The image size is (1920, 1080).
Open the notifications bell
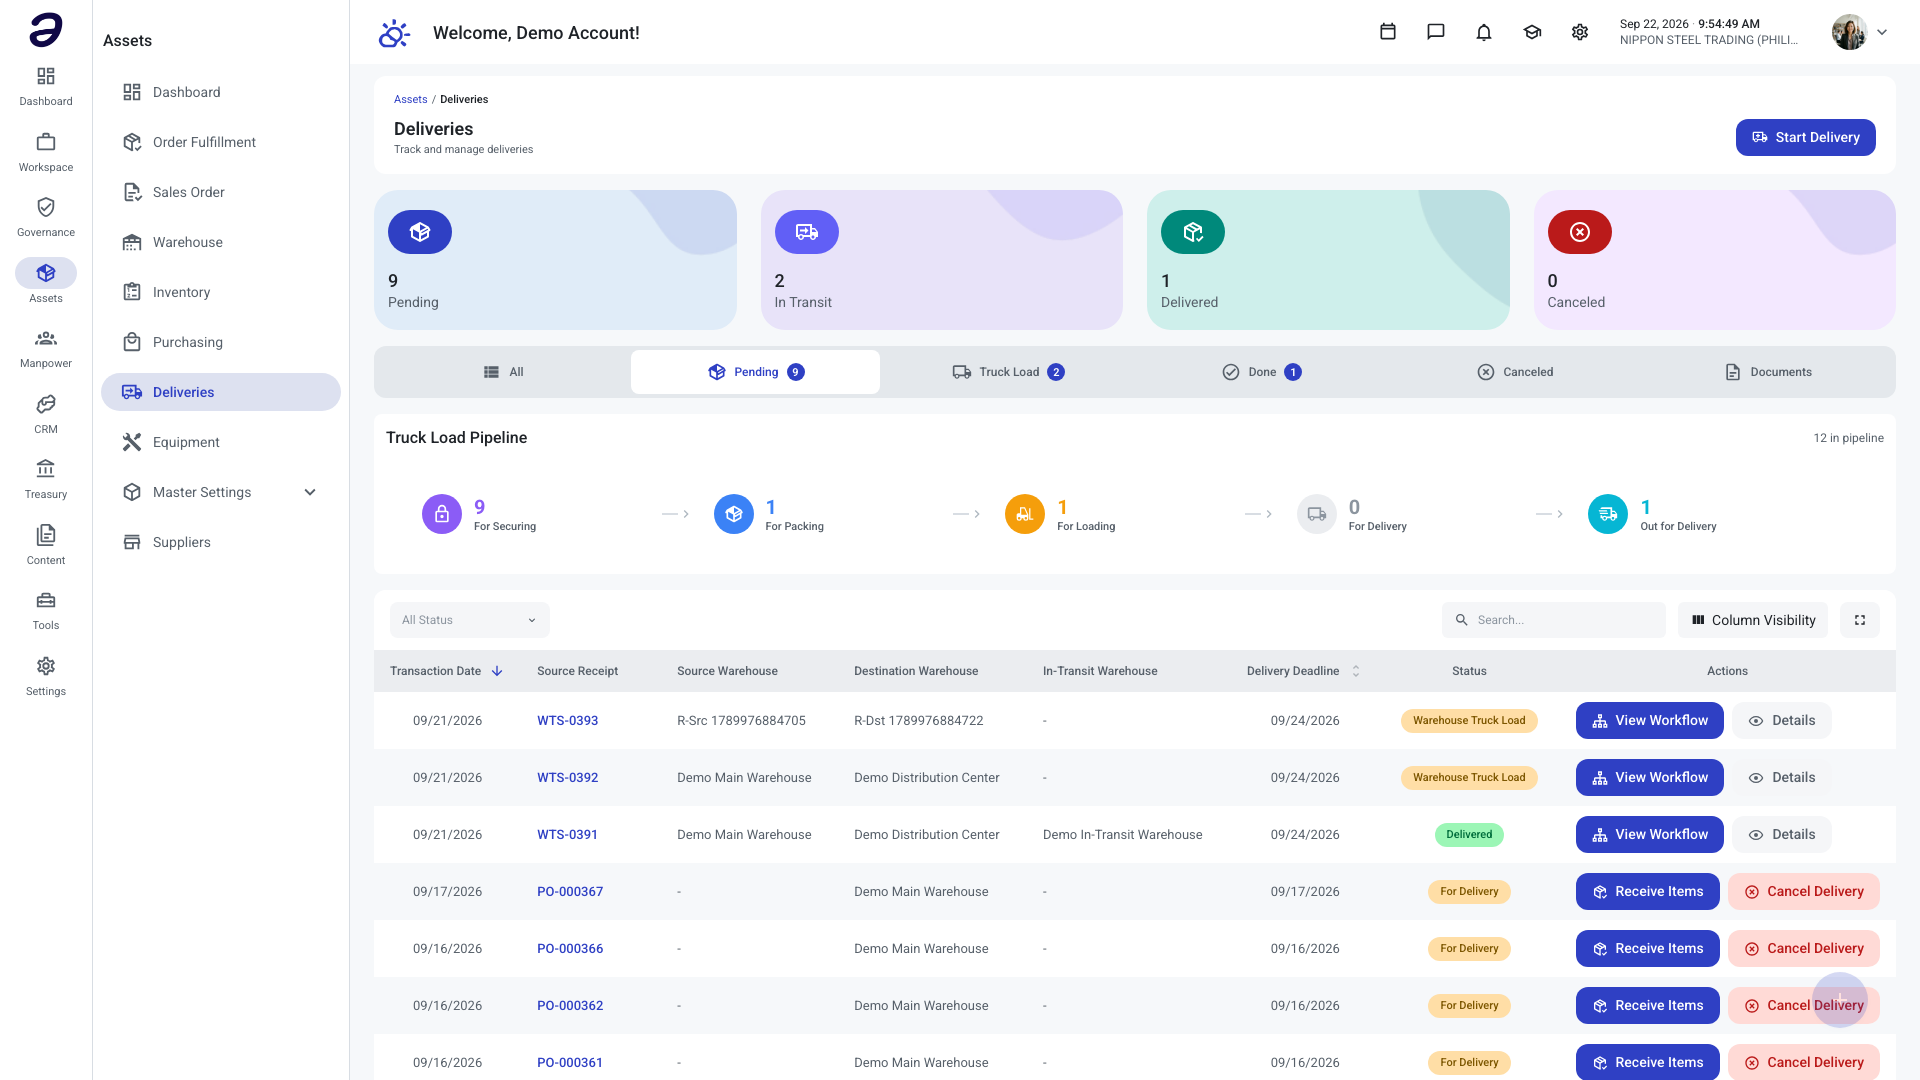pos(1484,32)
